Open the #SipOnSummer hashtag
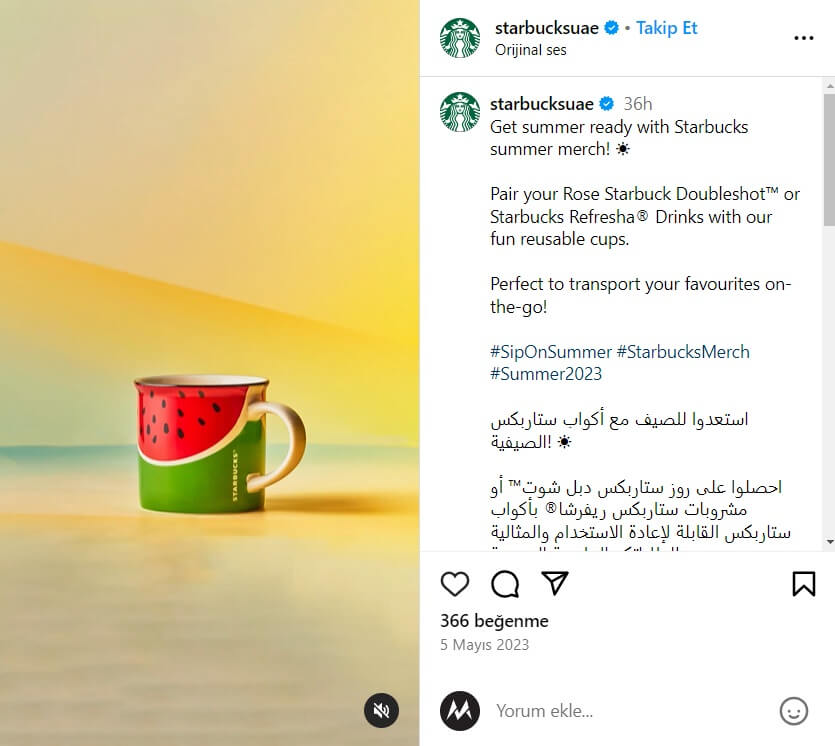This screenshot has height=746, width=835. 551,351
